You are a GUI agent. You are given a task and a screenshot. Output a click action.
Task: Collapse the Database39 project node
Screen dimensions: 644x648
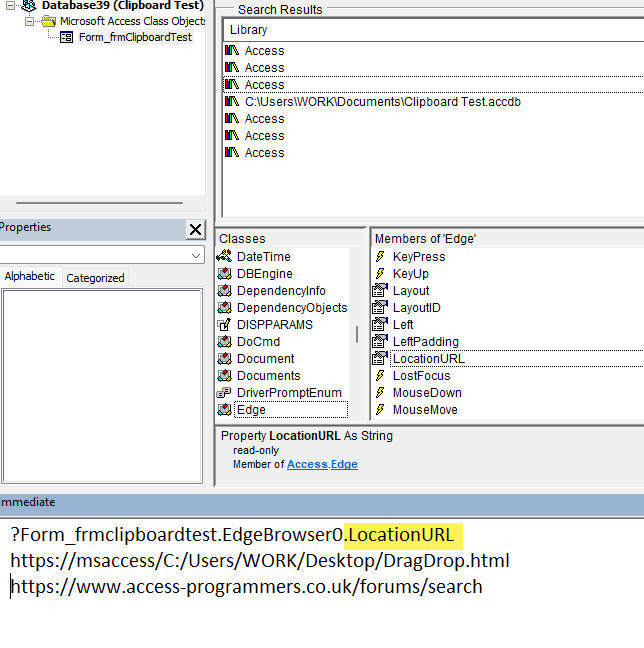[10, 5]
